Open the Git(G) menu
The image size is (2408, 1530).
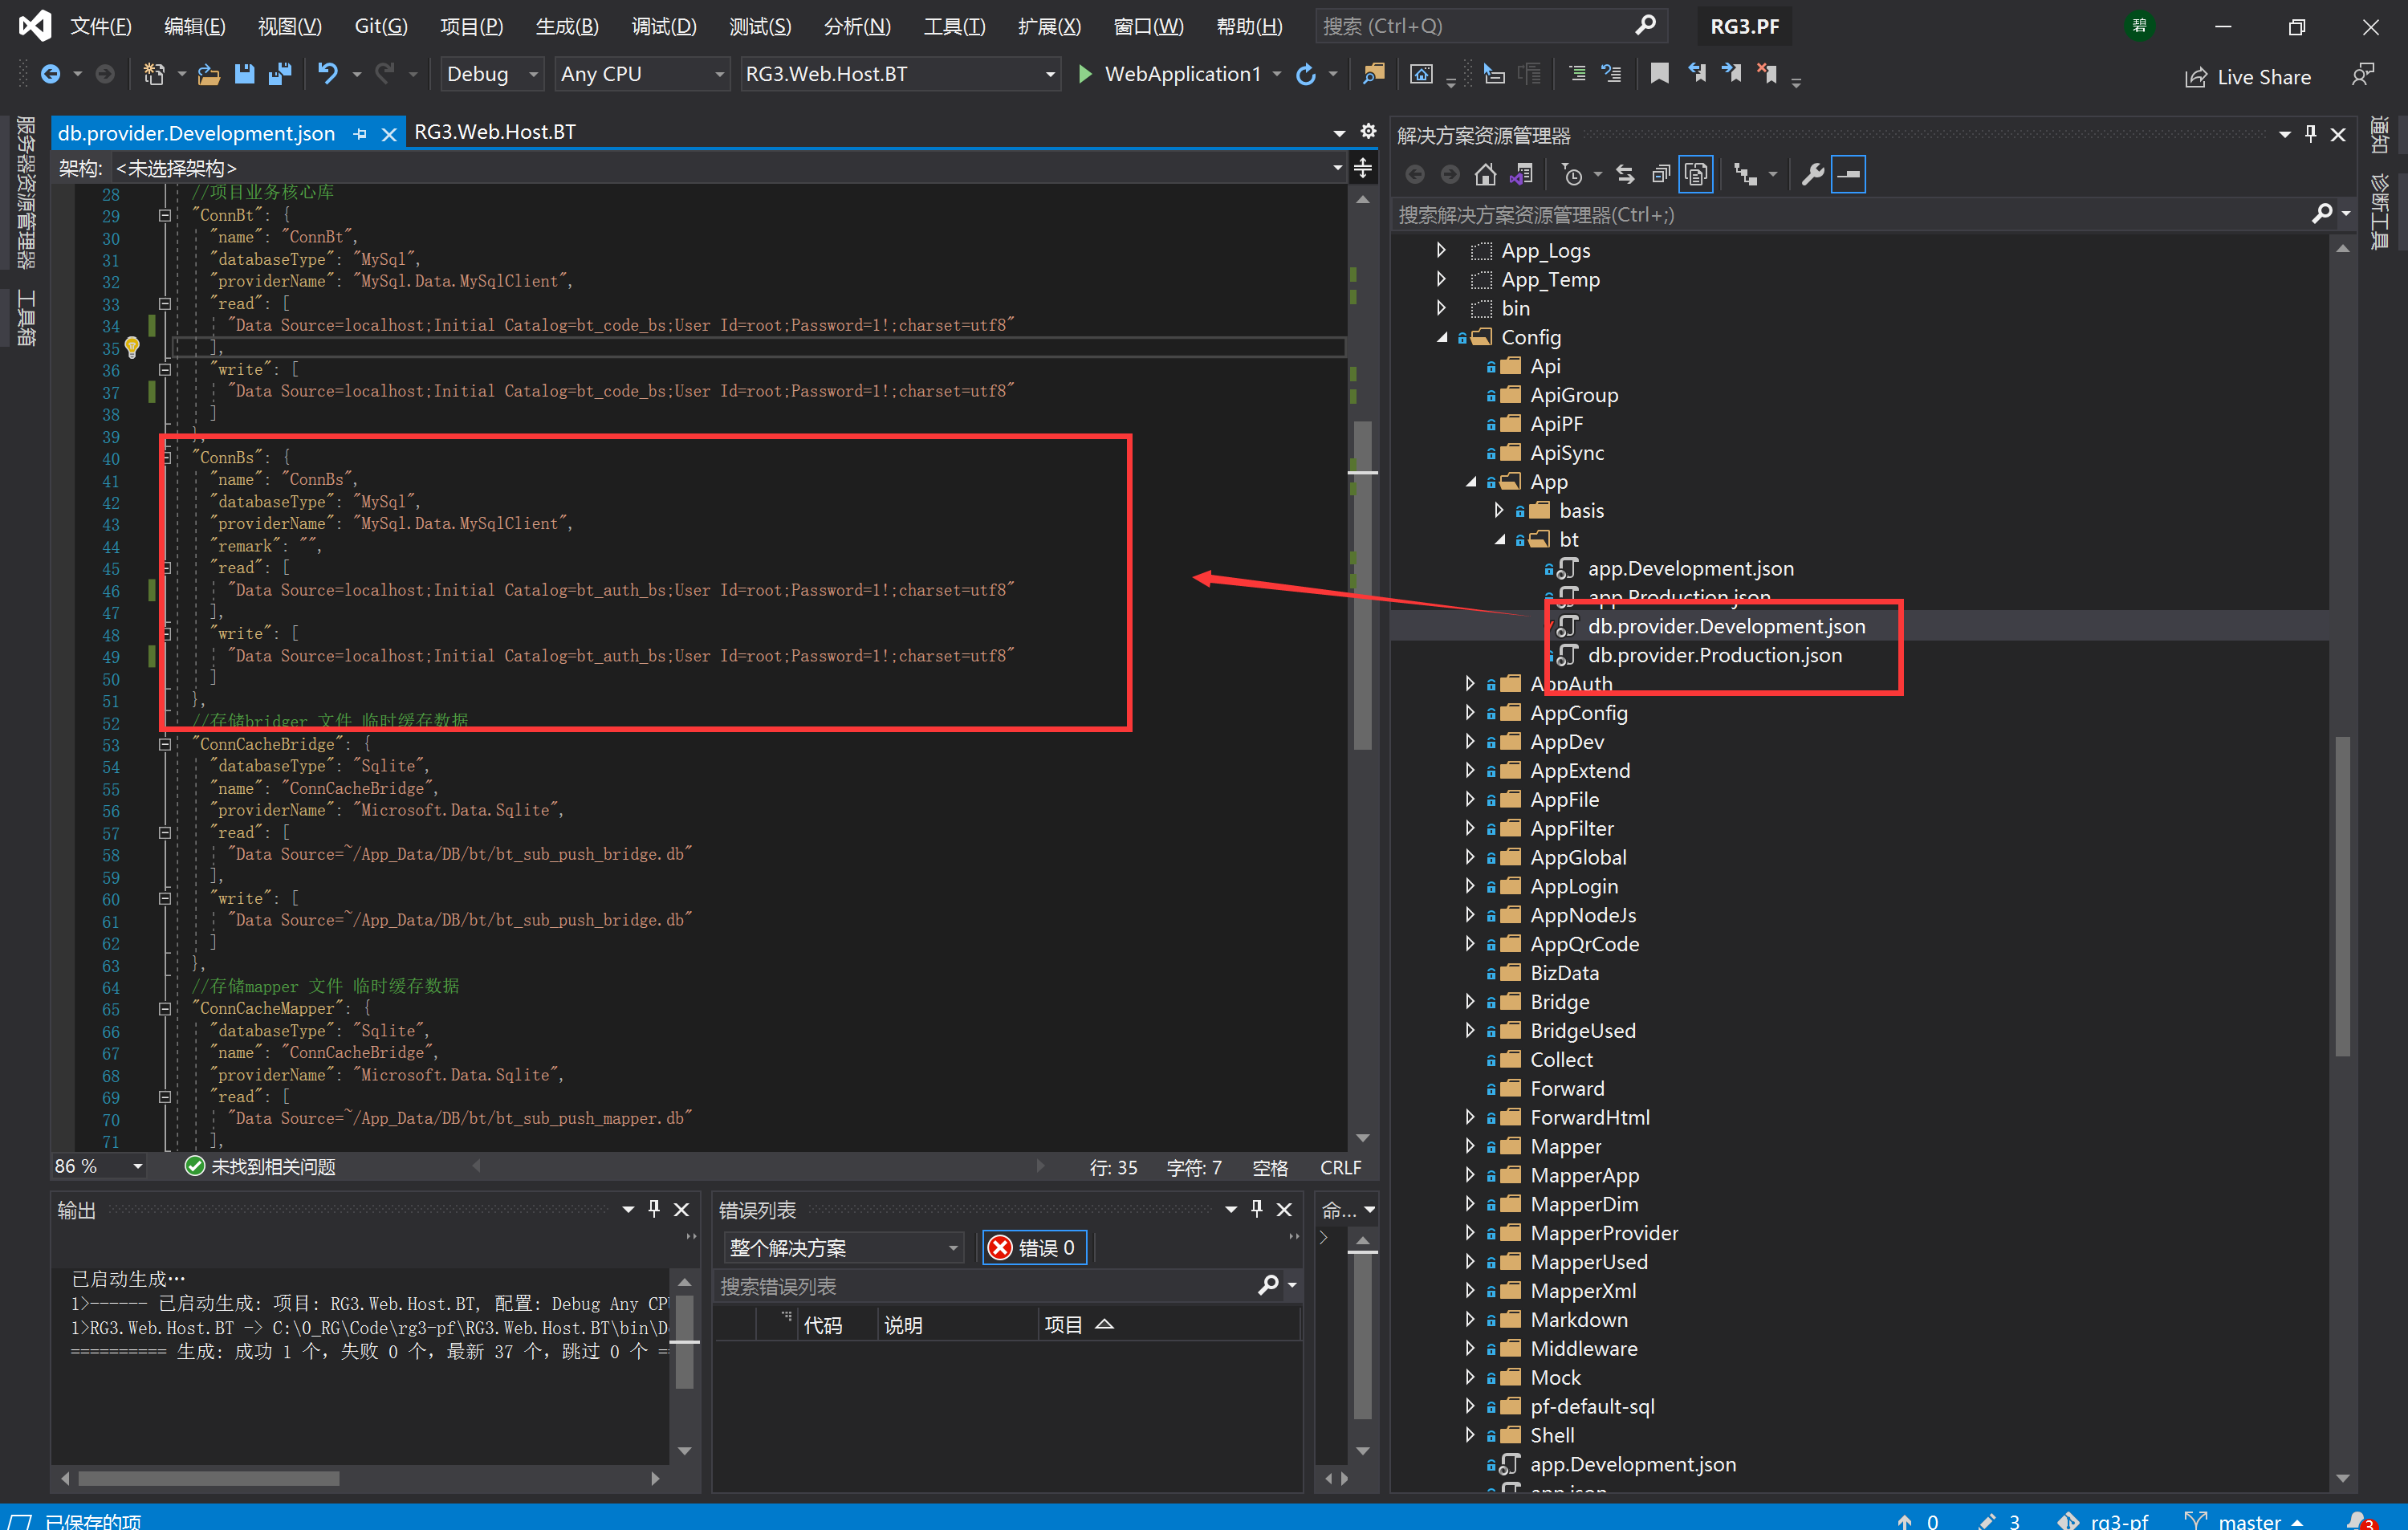coord(381,26)
